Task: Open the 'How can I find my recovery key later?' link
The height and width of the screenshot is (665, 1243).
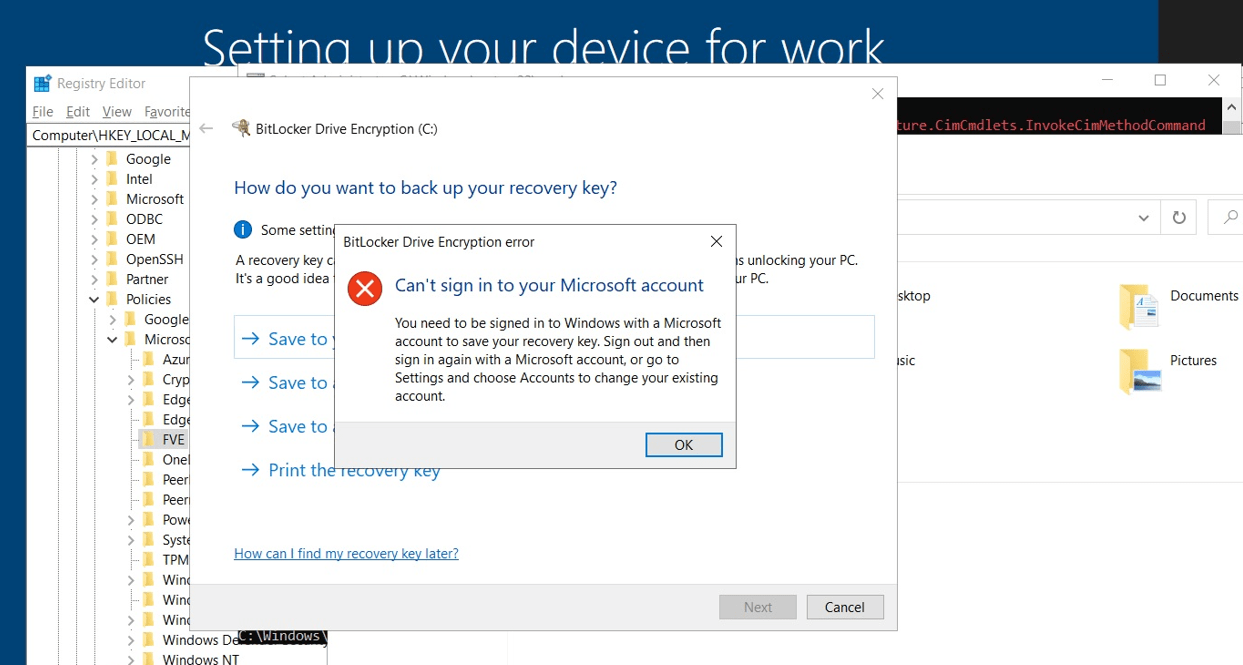Action: pos(346,553)
